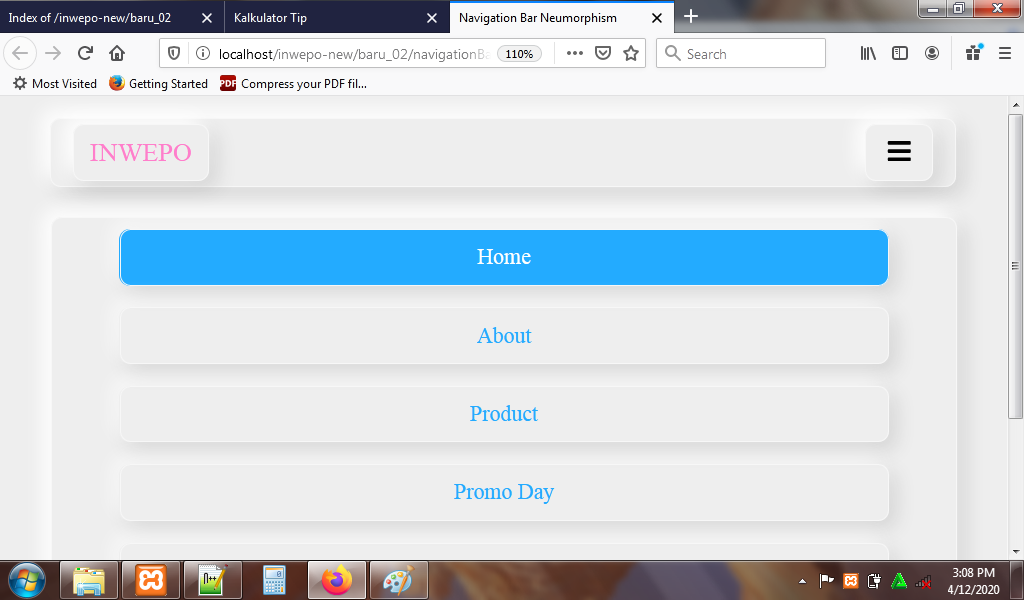Click the localhost URL address field
The height and width of the screenshot is (600, 1024).
pos(353,54)
